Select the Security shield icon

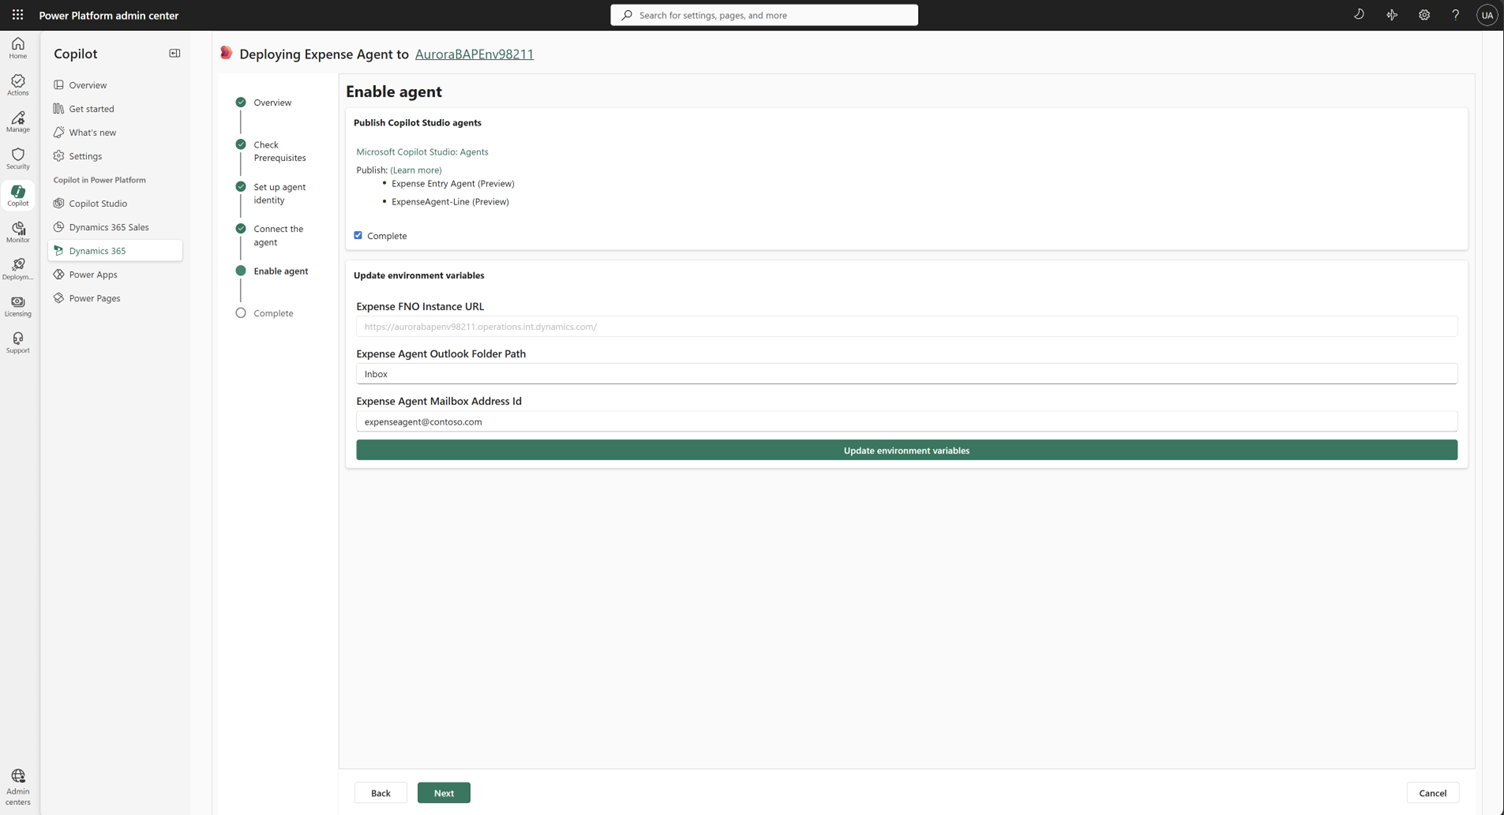17,157
